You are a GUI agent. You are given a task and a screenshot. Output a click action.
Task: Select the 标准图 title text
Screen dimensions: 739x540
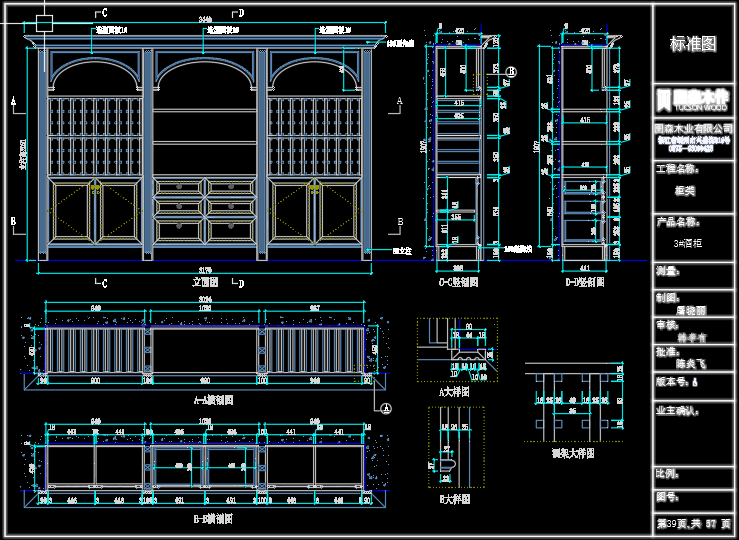tap(693, 44)
